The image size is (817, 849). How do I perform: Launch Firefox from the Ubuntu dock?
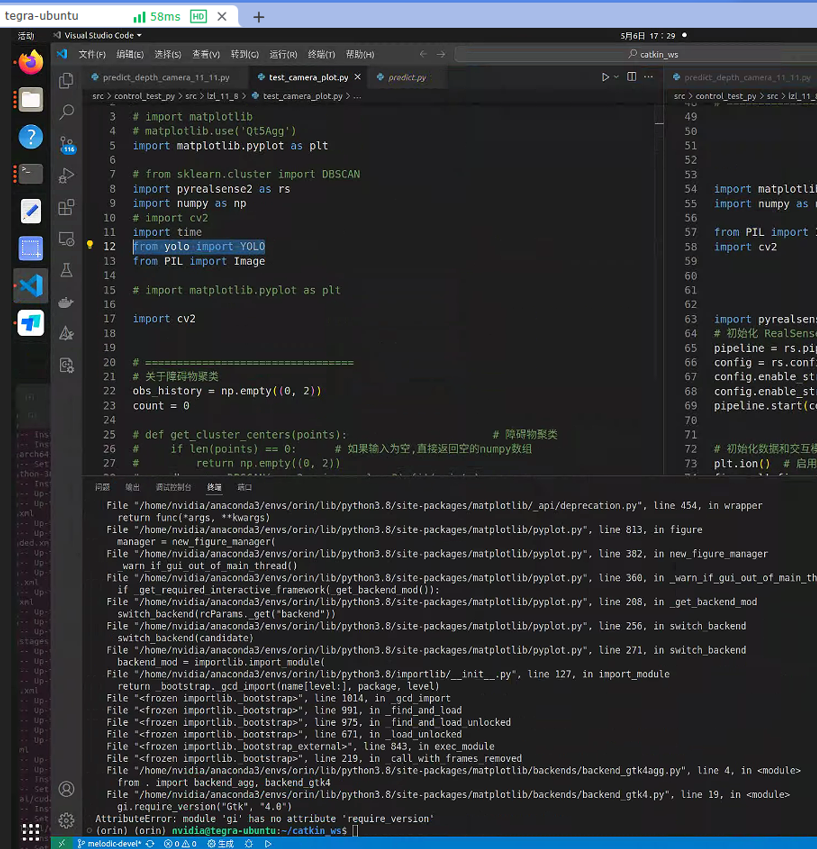pyautogui.click(x=31, y=62)
